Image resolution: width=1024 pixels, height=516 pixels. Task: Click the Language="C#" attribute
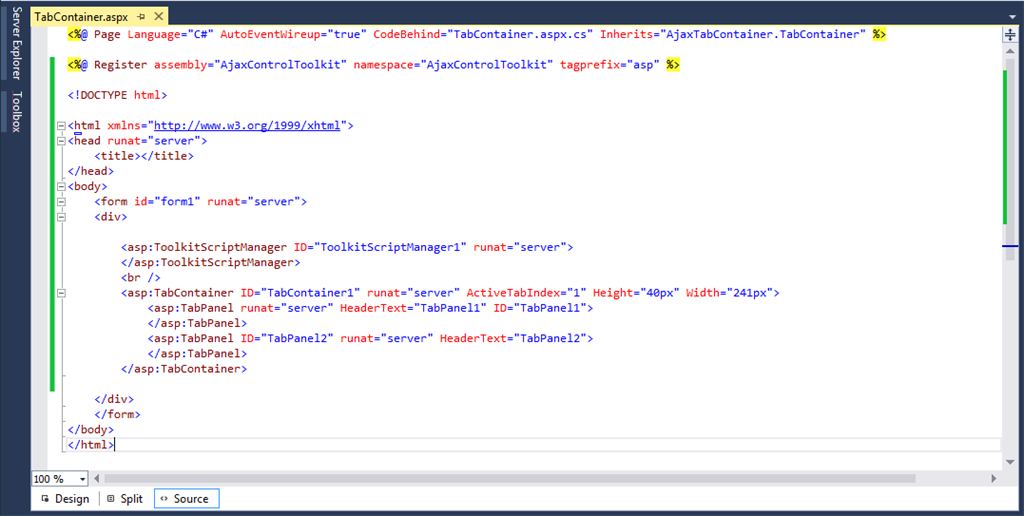(x=170, y=35)
